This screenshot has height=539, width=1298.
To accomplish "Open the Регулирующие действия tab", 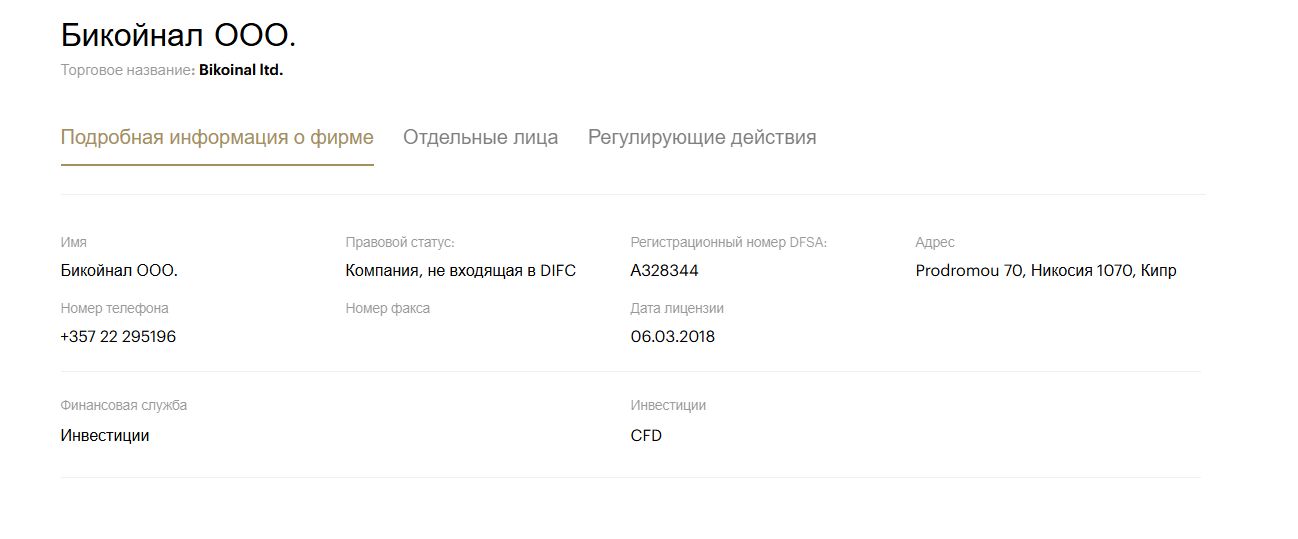I will (x=702, y=137).
